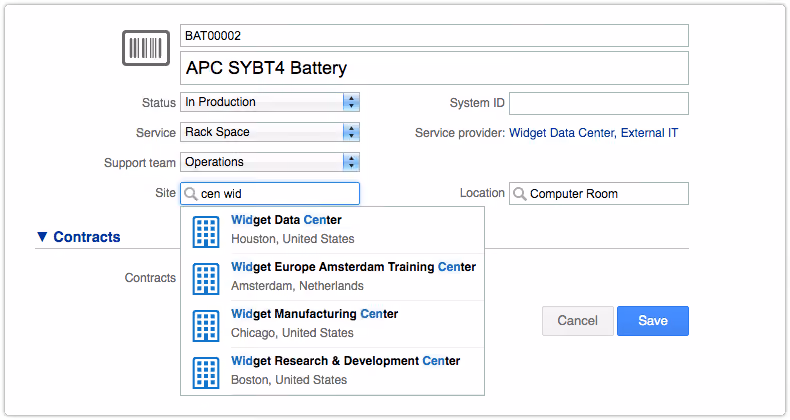Collapse the Contracts section triangle
The width and height of the screenshot is (790, 420).
(42, 237)
